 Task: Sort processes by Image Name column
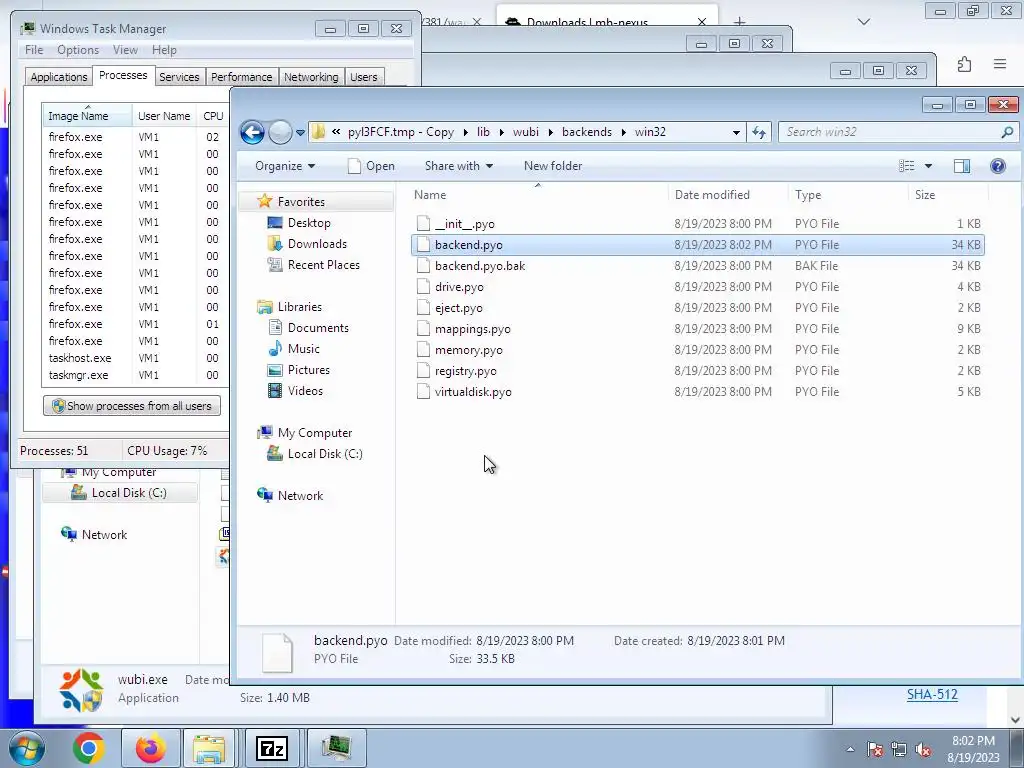click(x=87, y=116)
